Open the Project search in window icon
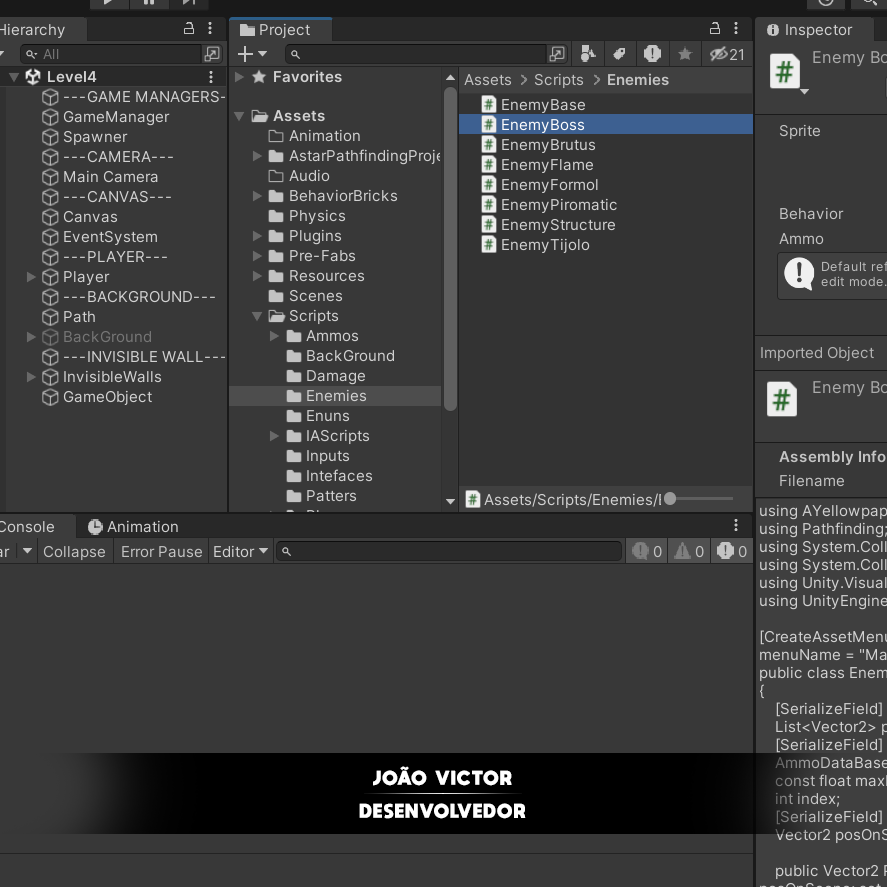 pos(557,54)
